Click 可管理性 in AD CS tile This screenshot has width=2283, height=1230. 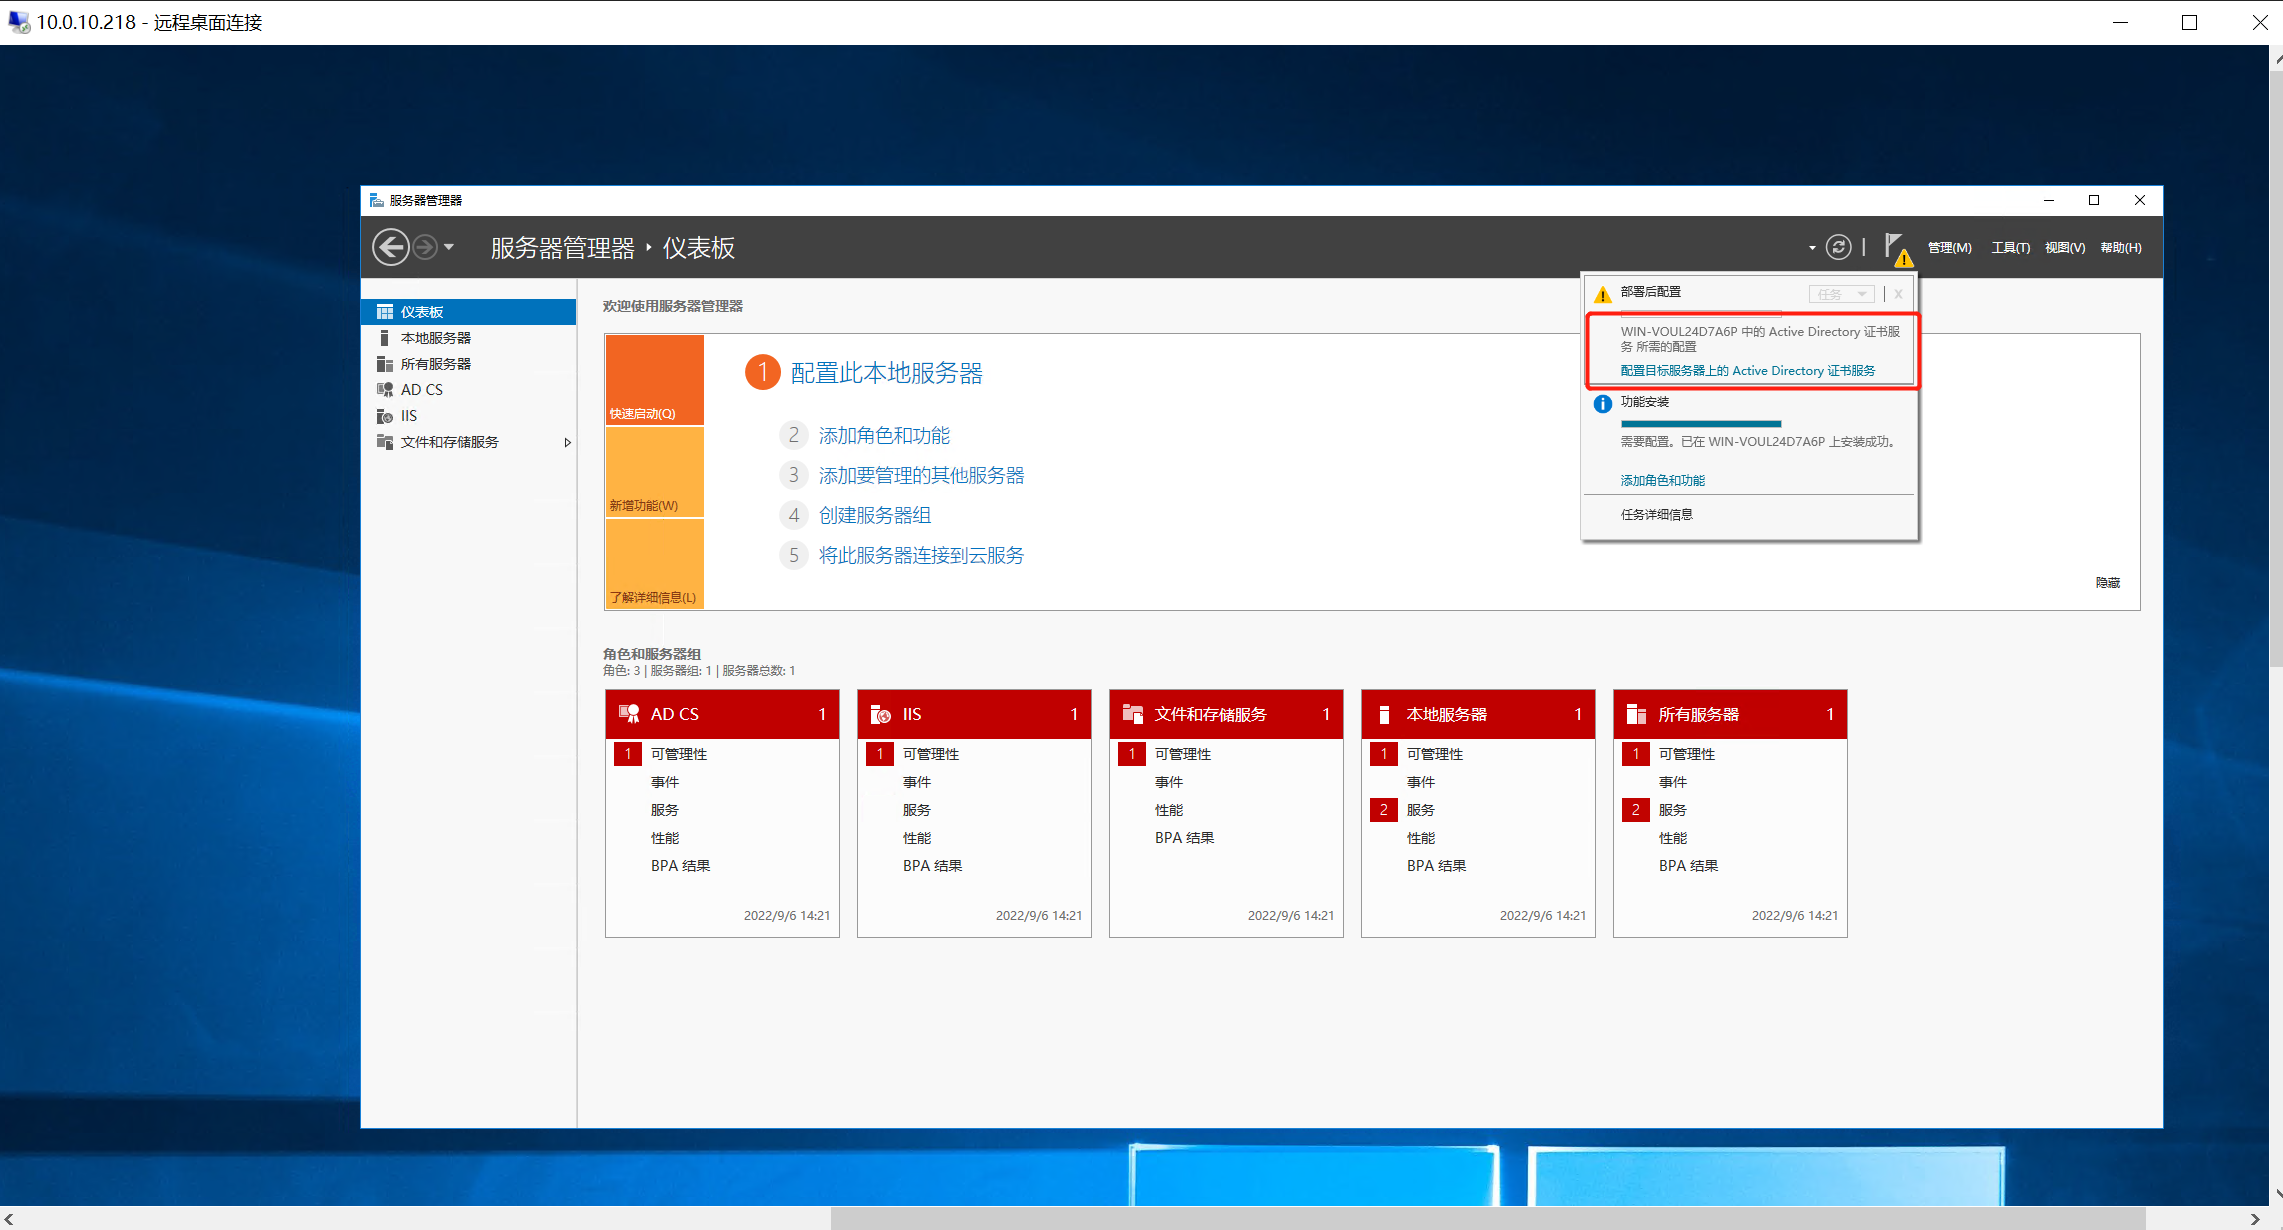click(x=678, y=754)
